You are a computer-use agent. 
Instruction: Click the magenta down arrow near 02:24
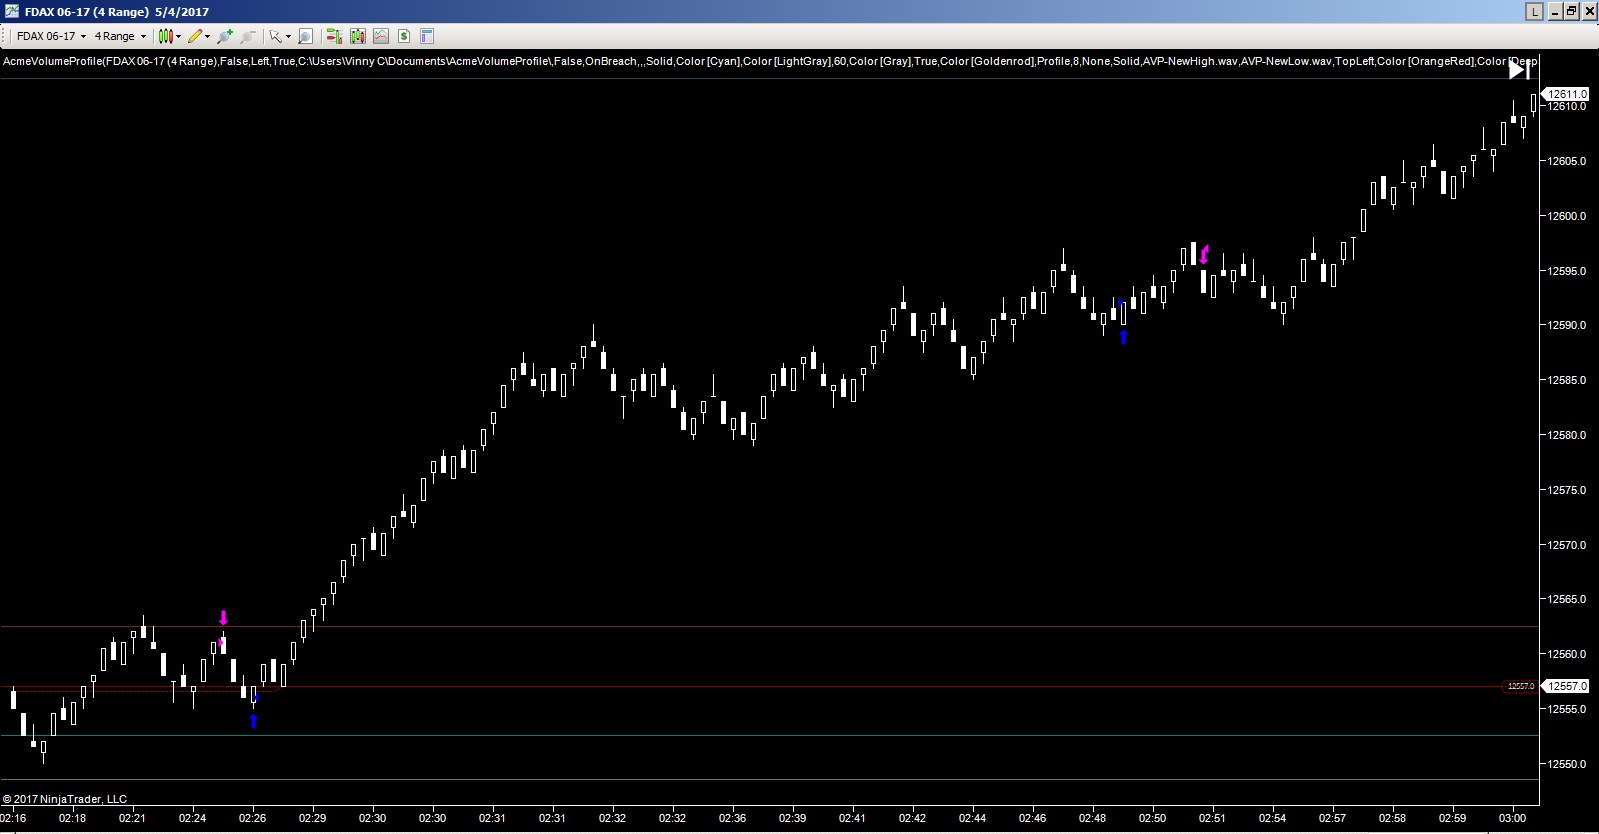click(223, 617)
